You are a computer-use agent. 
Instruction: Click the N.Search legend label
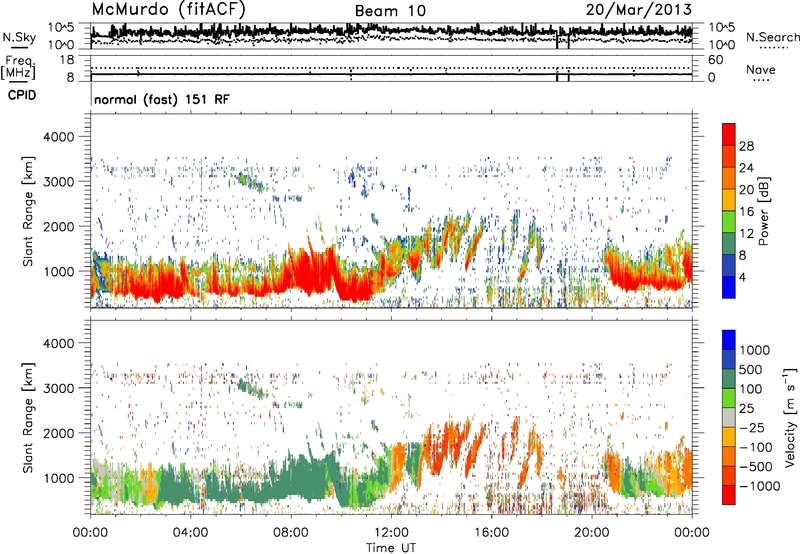point(772,37)
